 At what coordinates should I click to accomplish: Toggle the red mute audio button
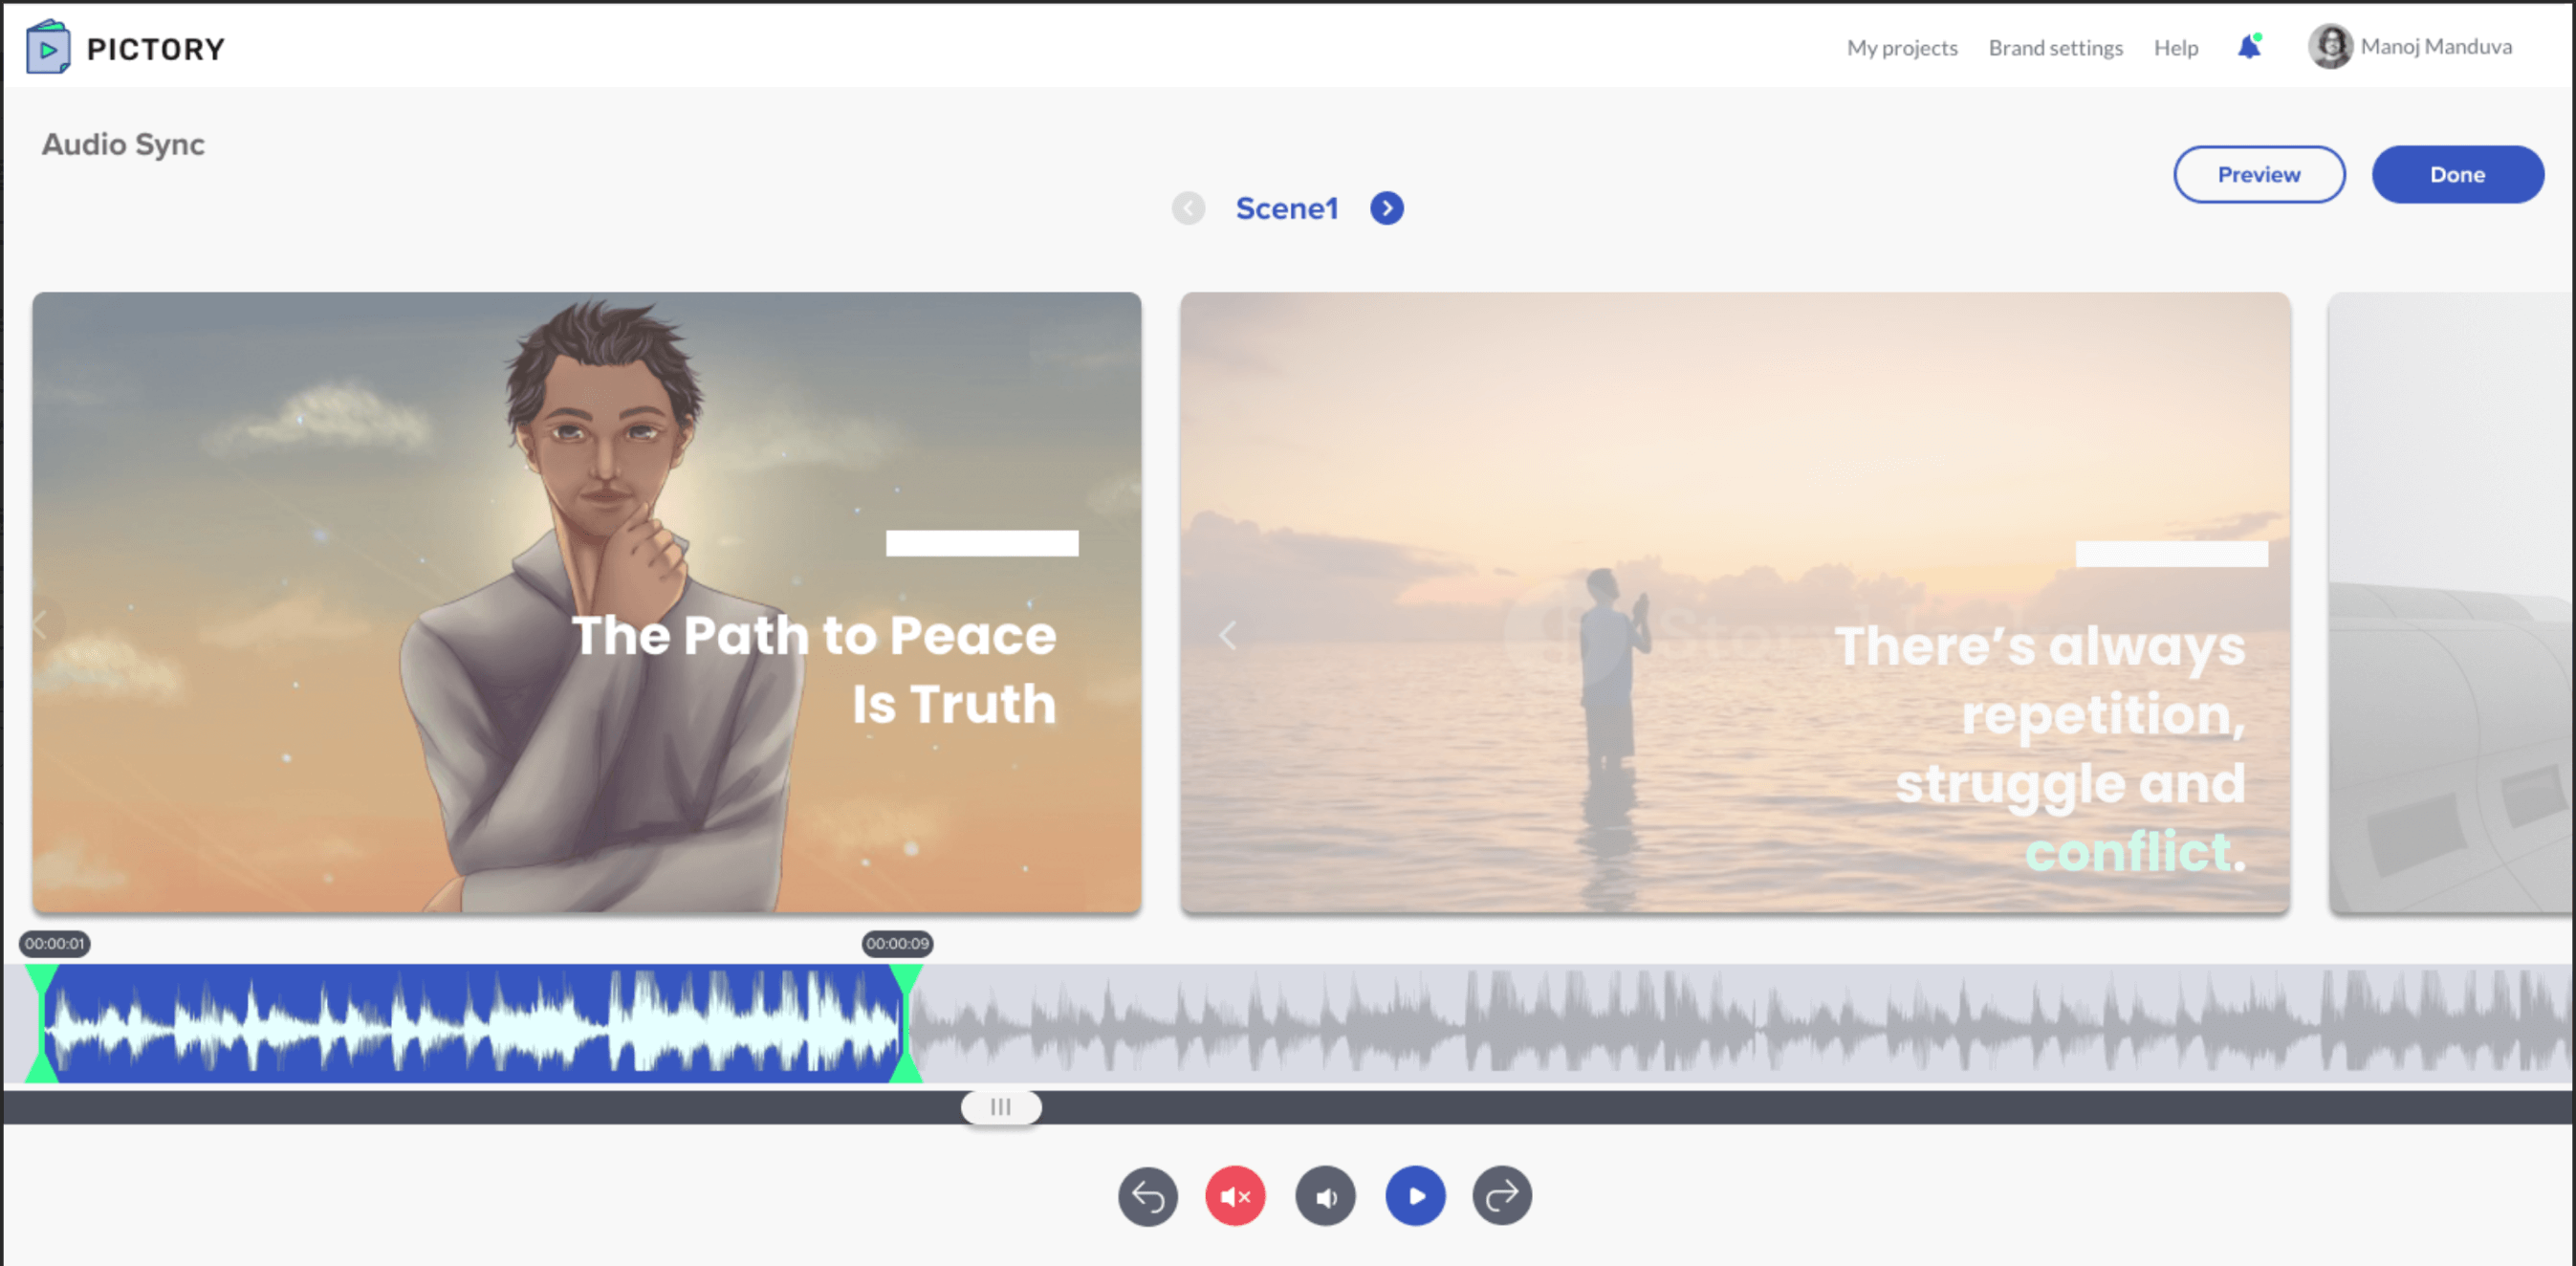[1235, 1196]
